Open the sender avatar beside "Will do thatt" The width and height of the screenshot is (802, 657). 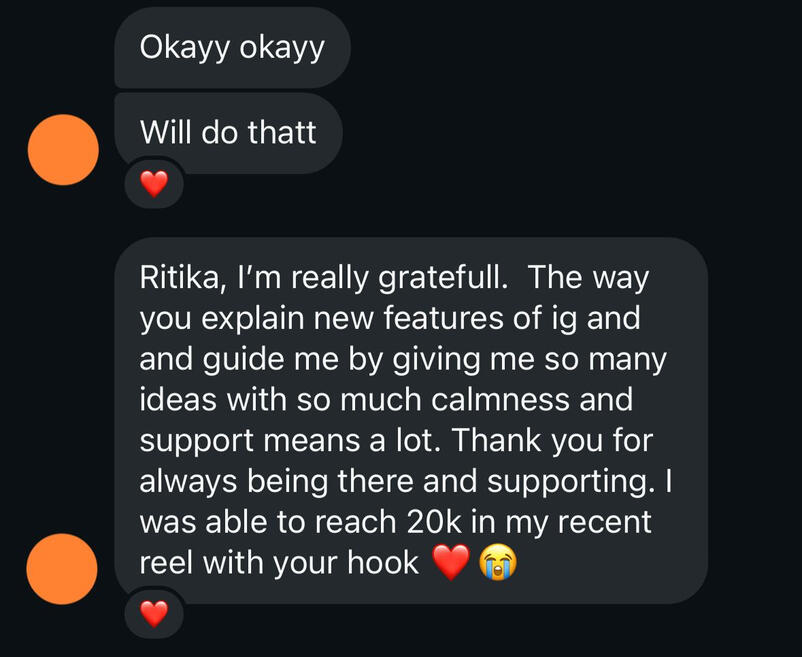pos(63,149)
